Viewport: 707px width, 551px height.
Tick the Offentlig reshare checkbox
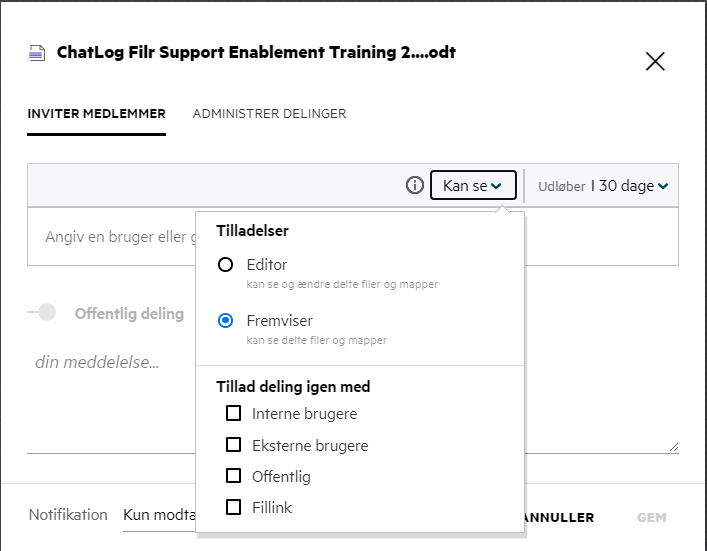click(x=234, y=476)
